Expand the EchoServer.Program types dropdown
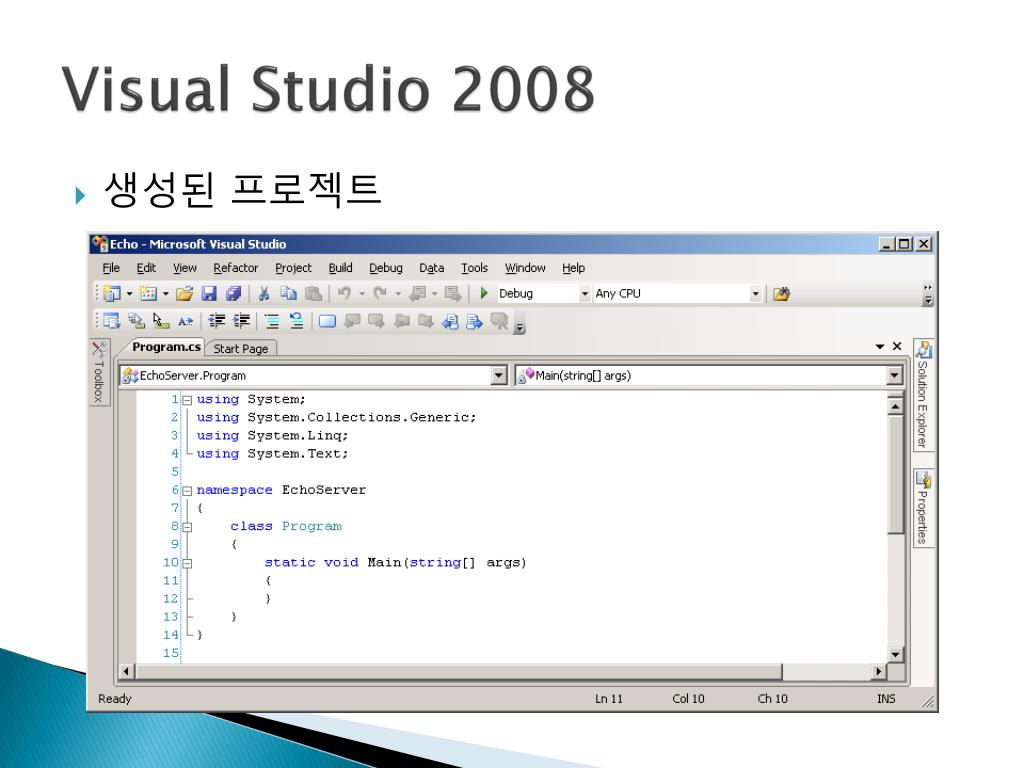This screenshot has height=768, width=1024. 498,376
